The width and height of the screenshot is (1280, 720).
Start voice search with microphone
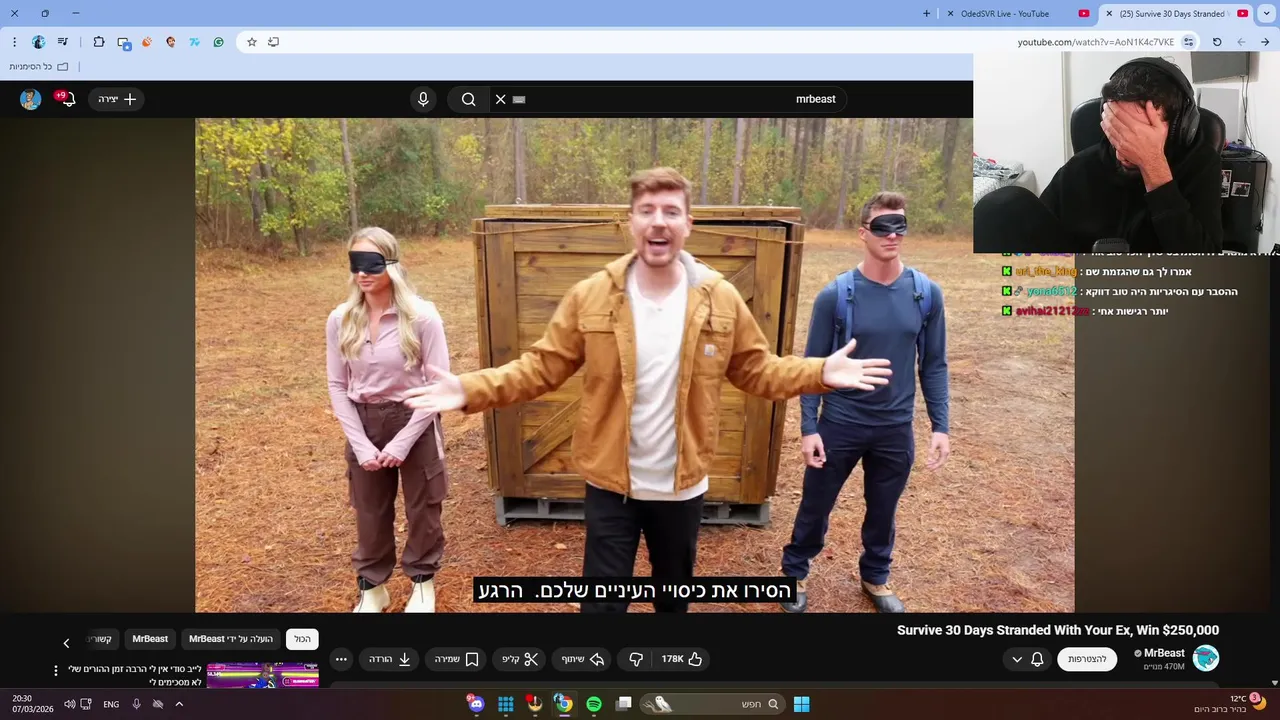tap(423, 99)
